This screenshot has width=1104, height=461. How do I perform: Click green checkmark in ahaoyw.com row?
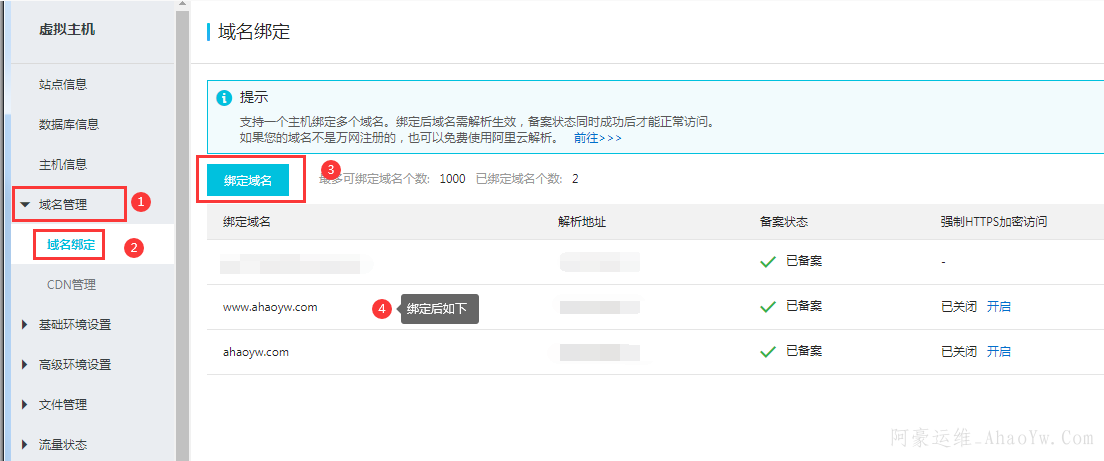[767, 352]
